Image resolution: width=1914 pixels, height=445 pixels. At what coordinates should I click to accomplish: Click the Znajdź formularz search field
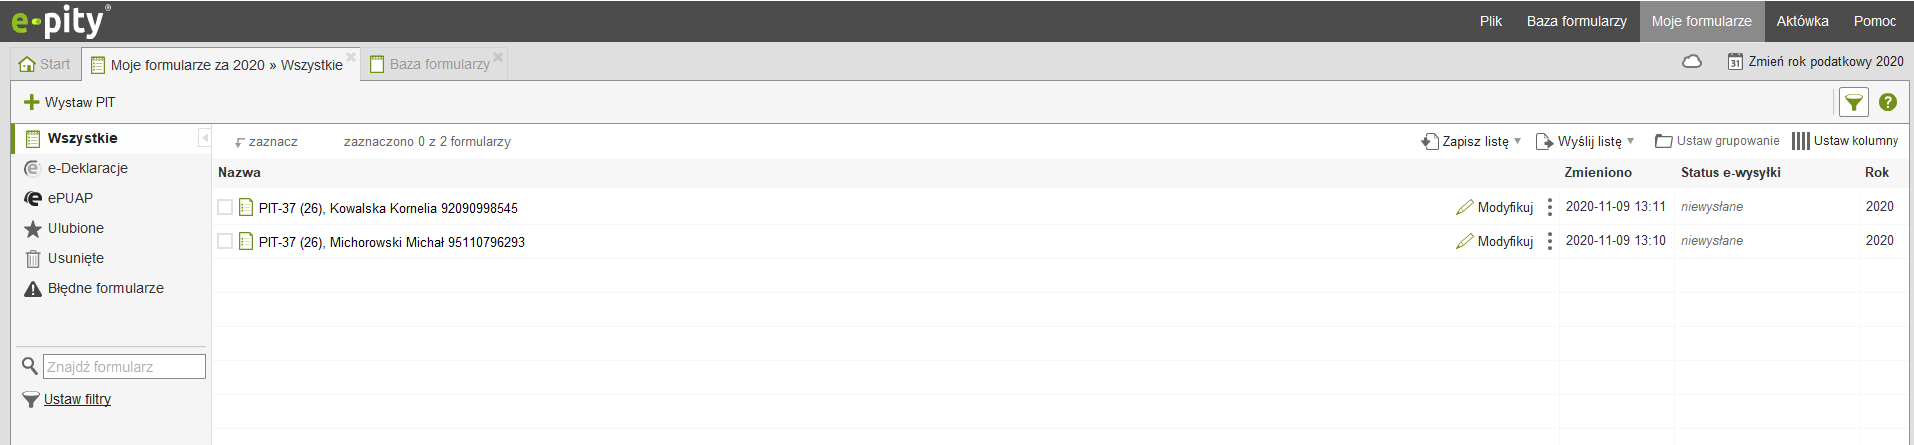click(x=124, y=367)
